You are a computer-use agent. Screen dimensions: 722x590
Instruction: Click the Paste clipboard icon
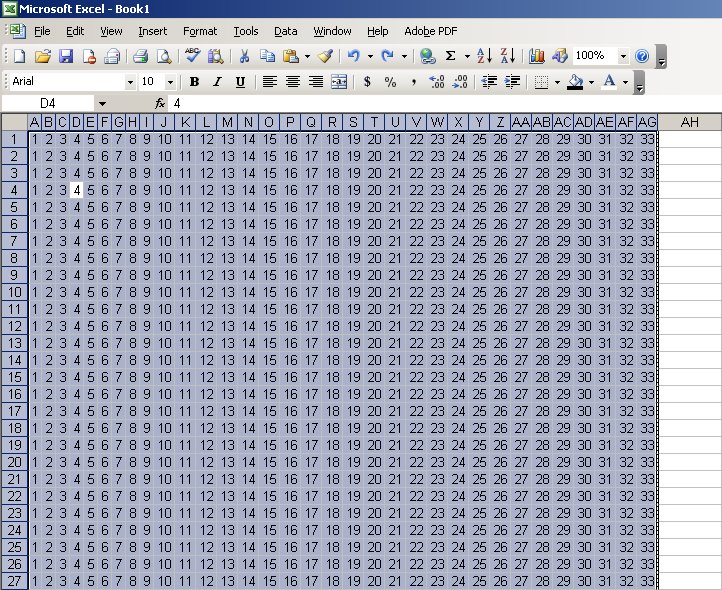[x=291, y=56]
